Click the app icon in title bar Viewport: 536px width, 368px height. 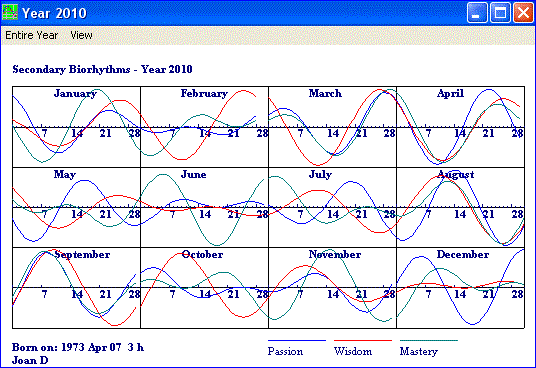10,13
